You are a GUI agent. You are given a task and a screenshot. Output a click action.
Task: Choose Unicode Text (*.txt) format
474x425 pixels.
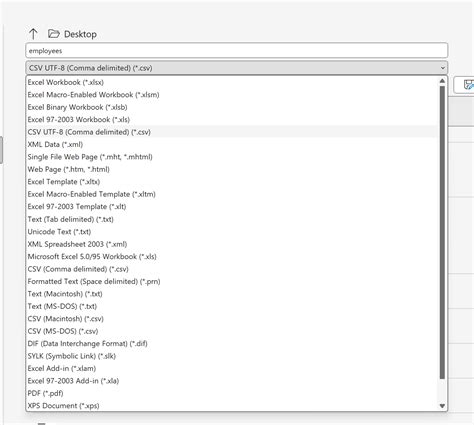click(232, 232)
